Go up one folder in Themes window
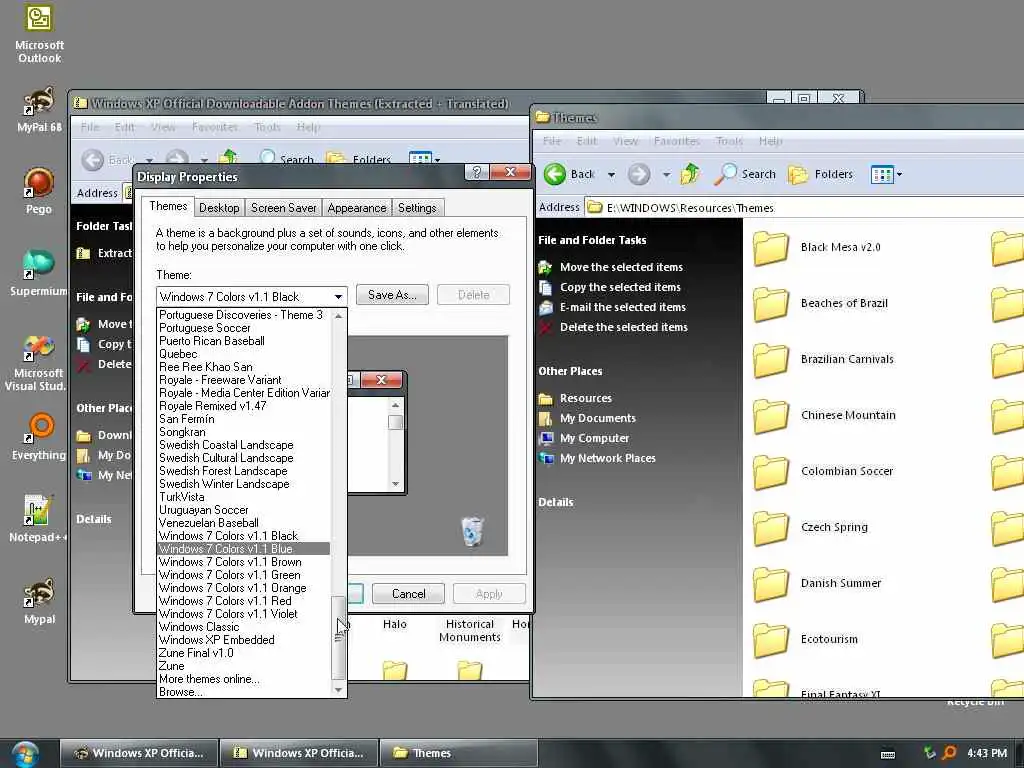 tap(690, 174)
